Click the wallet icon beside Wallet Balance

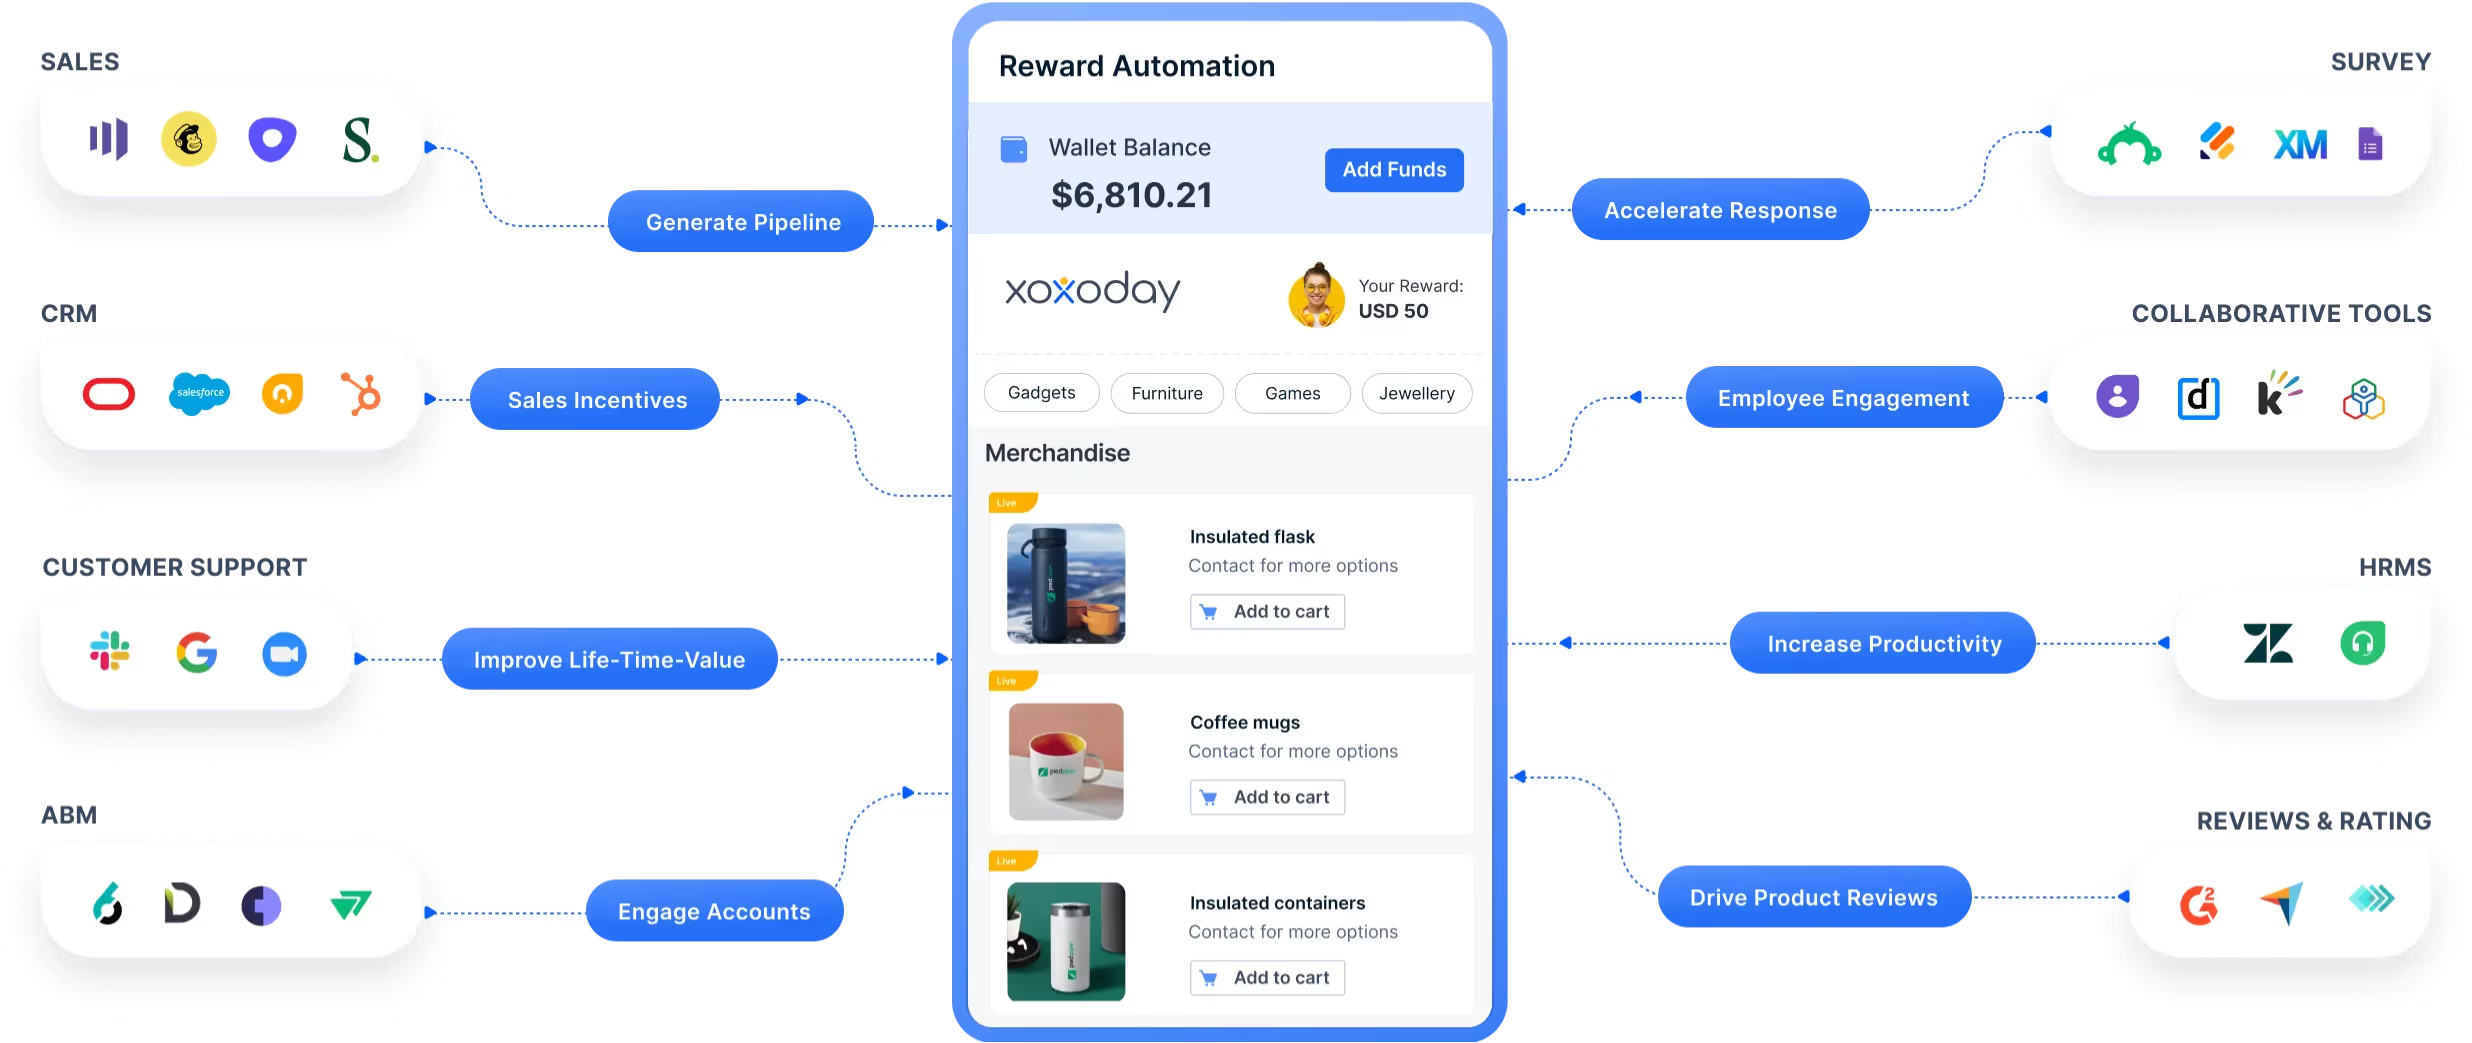coord(1014,149)
